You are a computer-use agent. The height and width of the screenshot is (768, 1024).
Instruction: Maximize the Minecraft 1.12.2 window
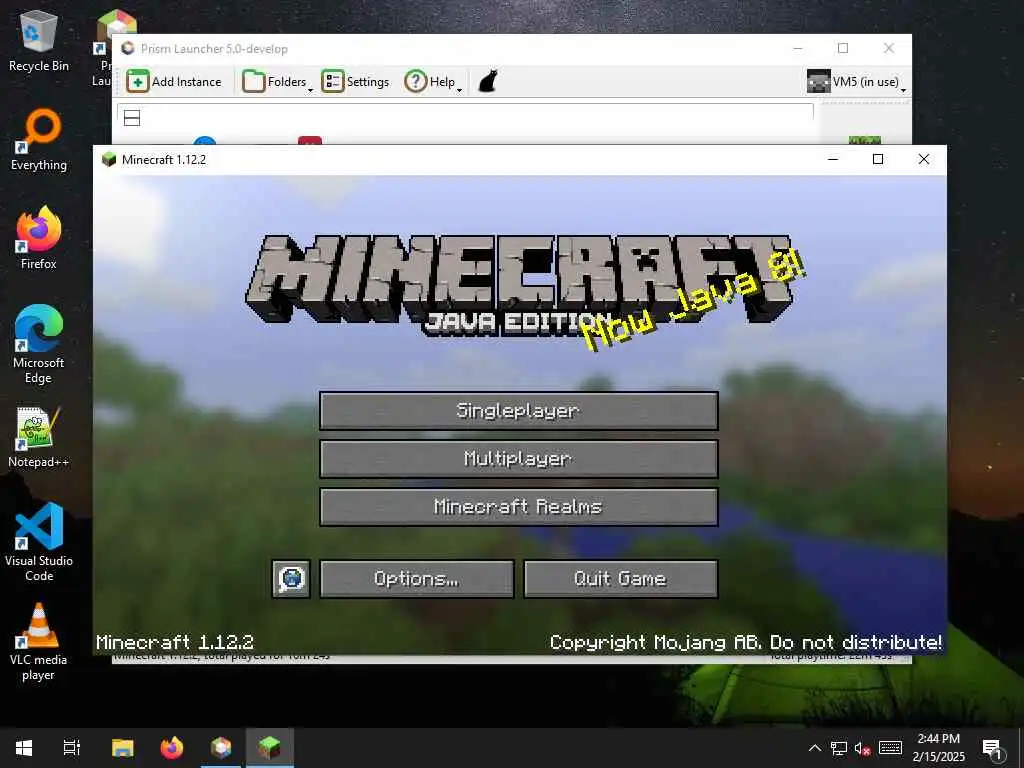878,159
